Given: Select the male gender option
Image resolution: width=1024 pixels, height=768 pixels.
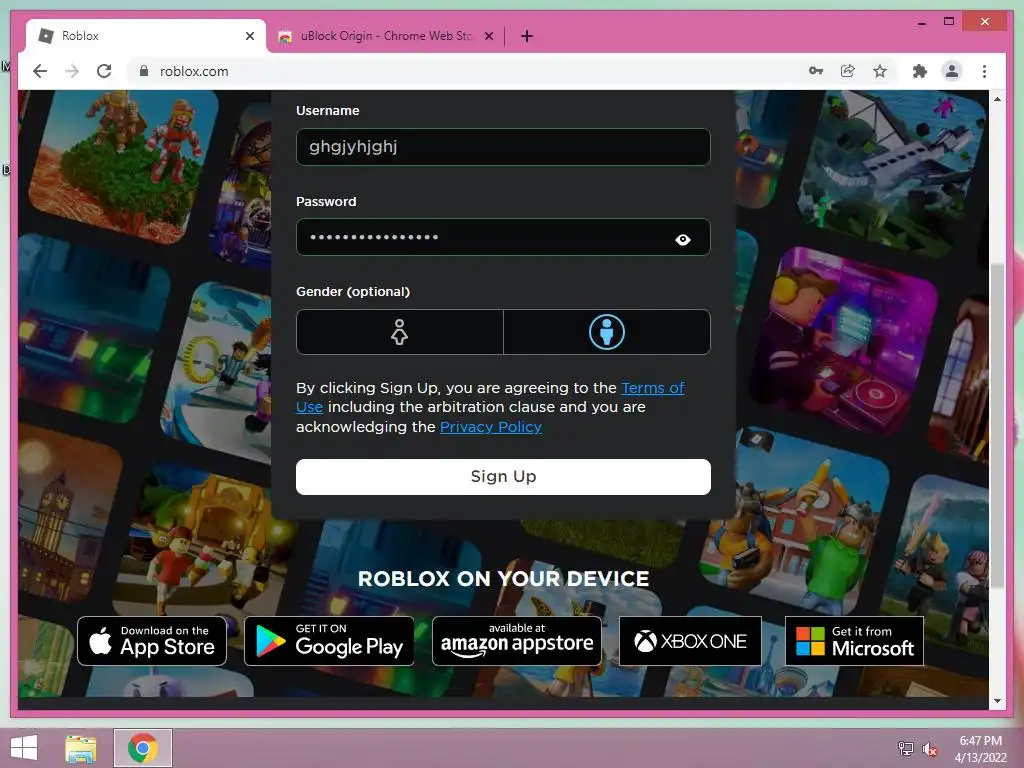Looking at the screenshot, I should tap(607, 332).
